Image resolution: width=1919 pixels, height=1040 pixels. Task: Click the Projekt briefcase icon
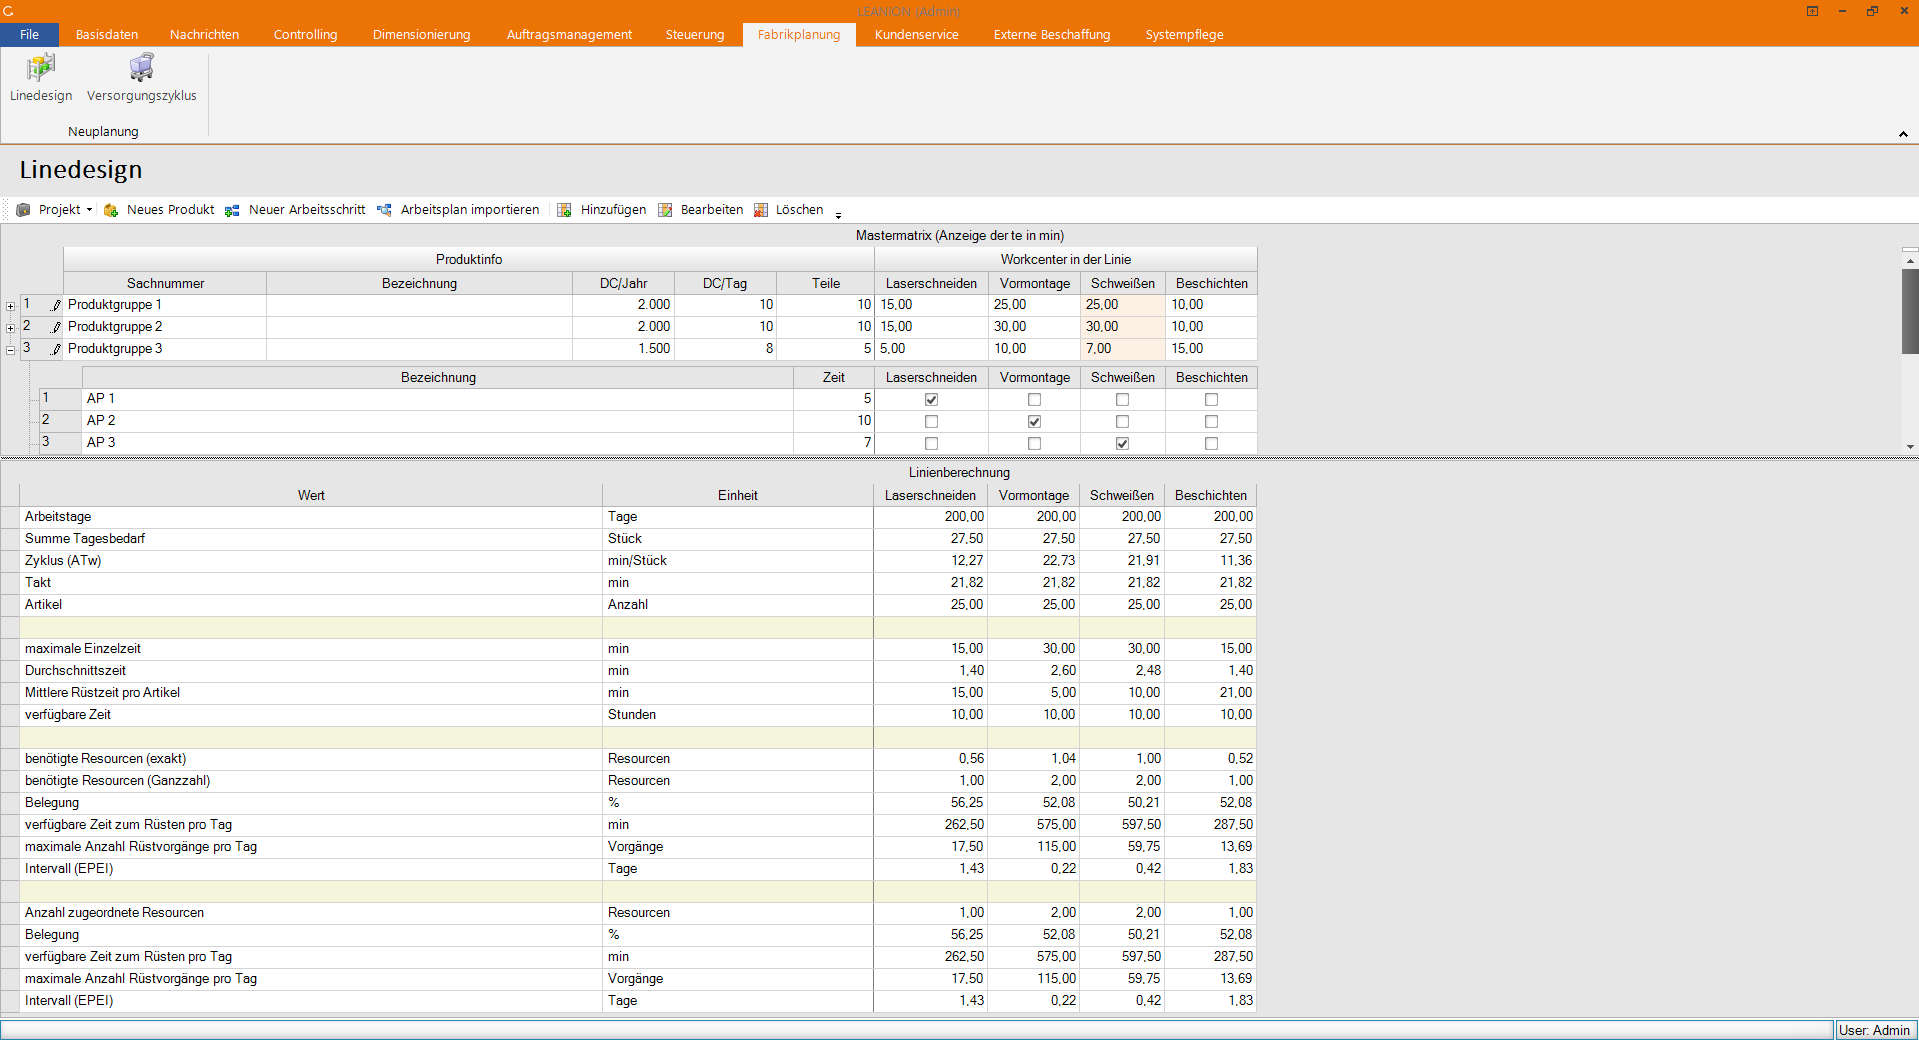(23, 210)
